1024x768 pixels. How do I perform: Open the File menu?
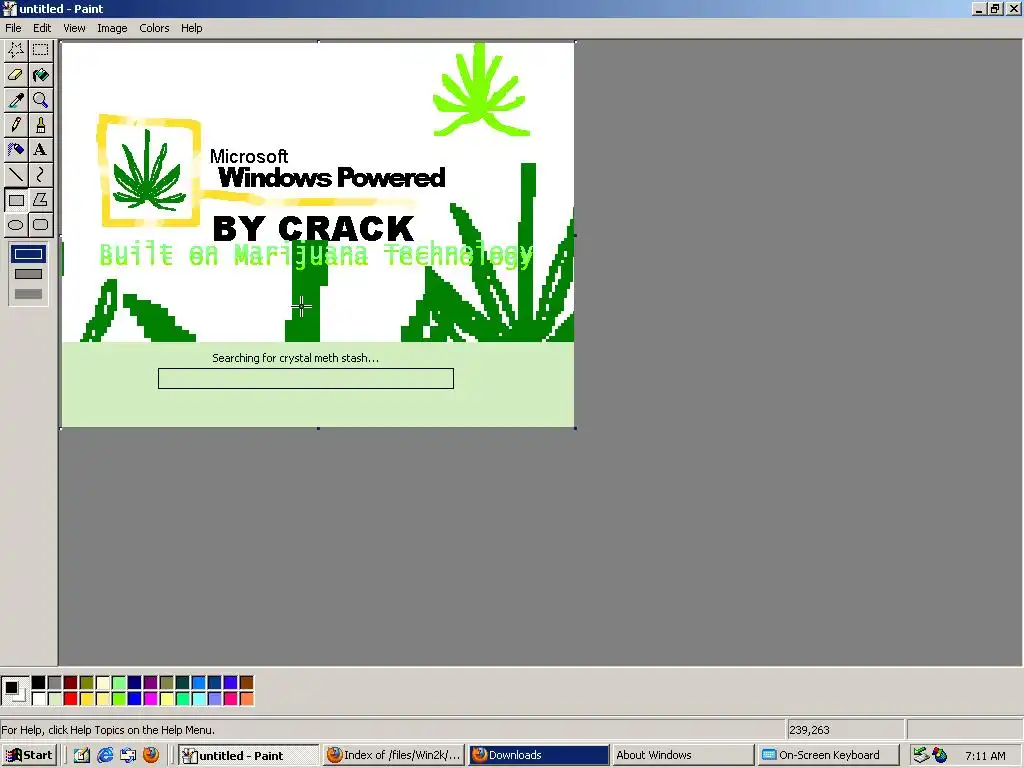click(13, 28)
